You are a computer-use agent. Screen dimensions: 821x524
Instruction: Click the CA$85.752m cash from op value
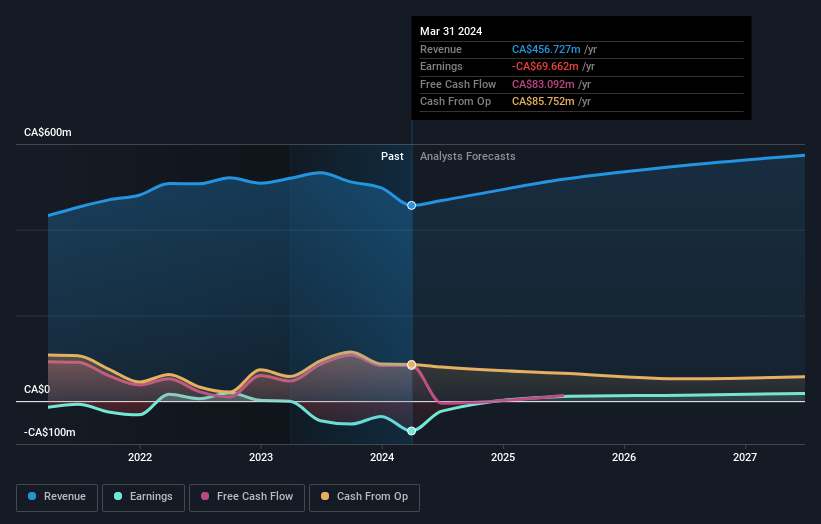[x=543, y=102]
